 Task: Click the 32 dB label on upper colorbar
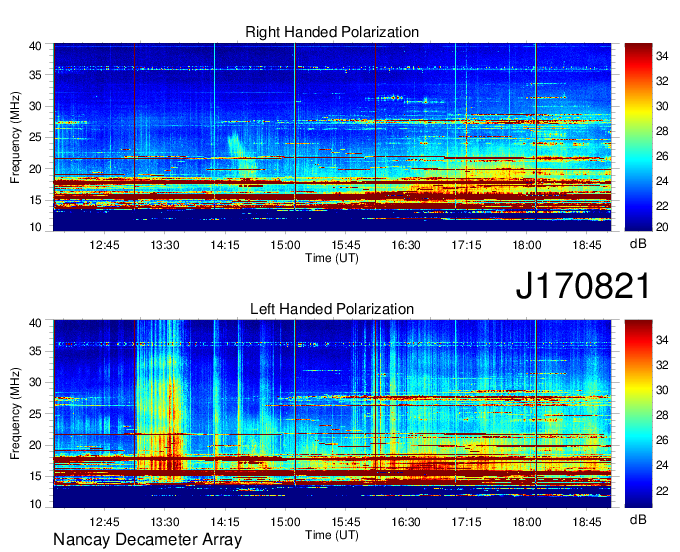[x=662, y=81]
